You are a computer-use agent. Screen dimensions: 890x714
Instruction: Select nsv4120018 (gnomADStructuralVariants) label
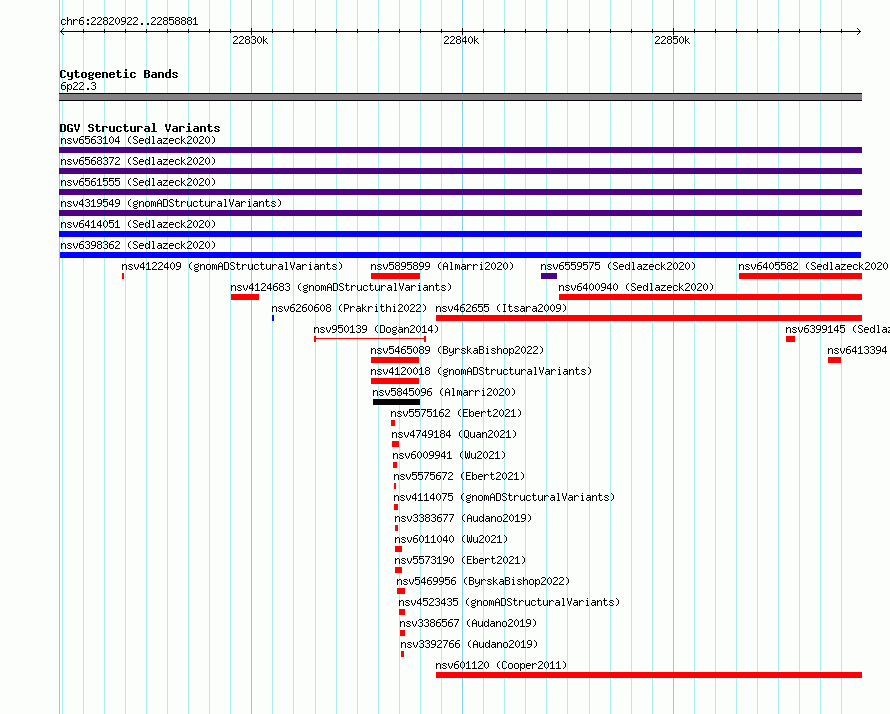481,371
